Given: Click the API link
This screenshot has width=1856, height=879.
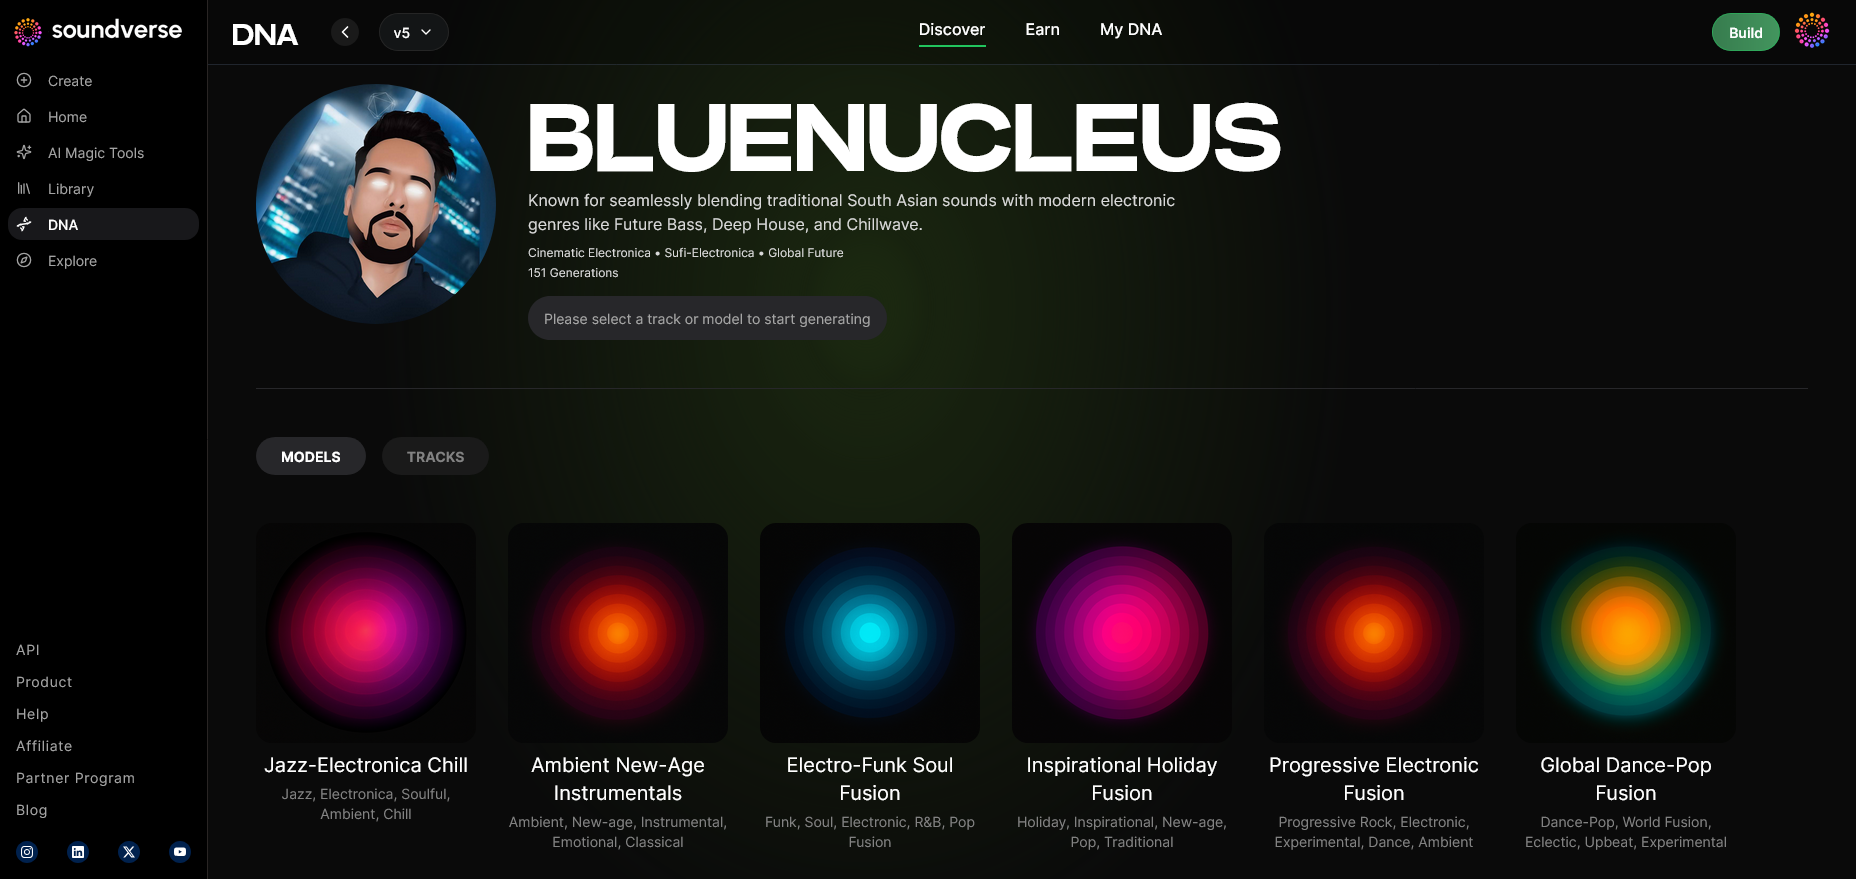Looking at the screenshot, I should pyautogui.click(x=28, y=650).
